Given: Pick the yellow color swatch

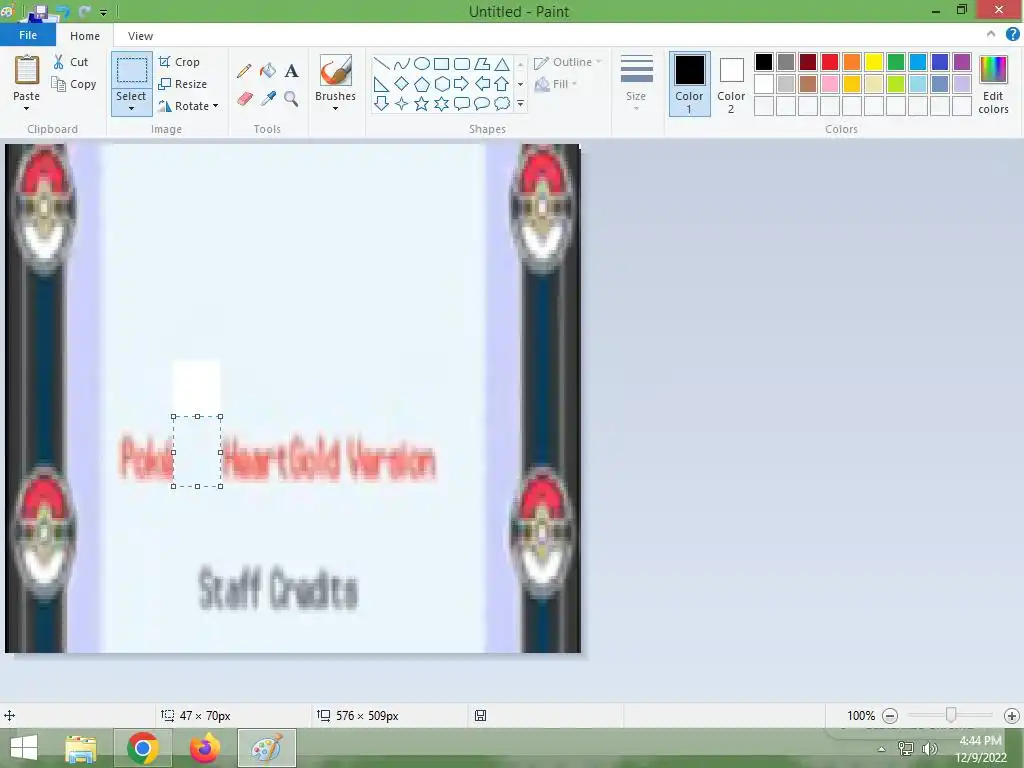Looking at the screenshot, I should 874,62.
